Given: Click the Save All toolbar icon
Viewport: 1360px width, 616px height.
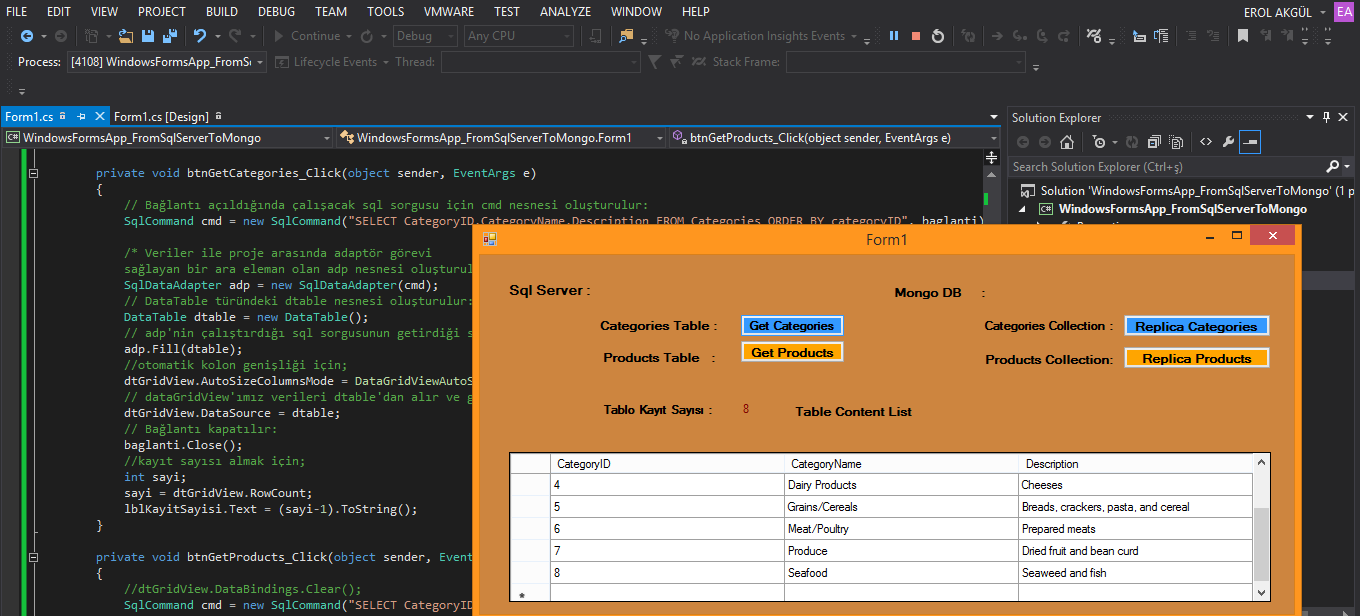Looking at the screenshot, I should click(x=169, y=36).
